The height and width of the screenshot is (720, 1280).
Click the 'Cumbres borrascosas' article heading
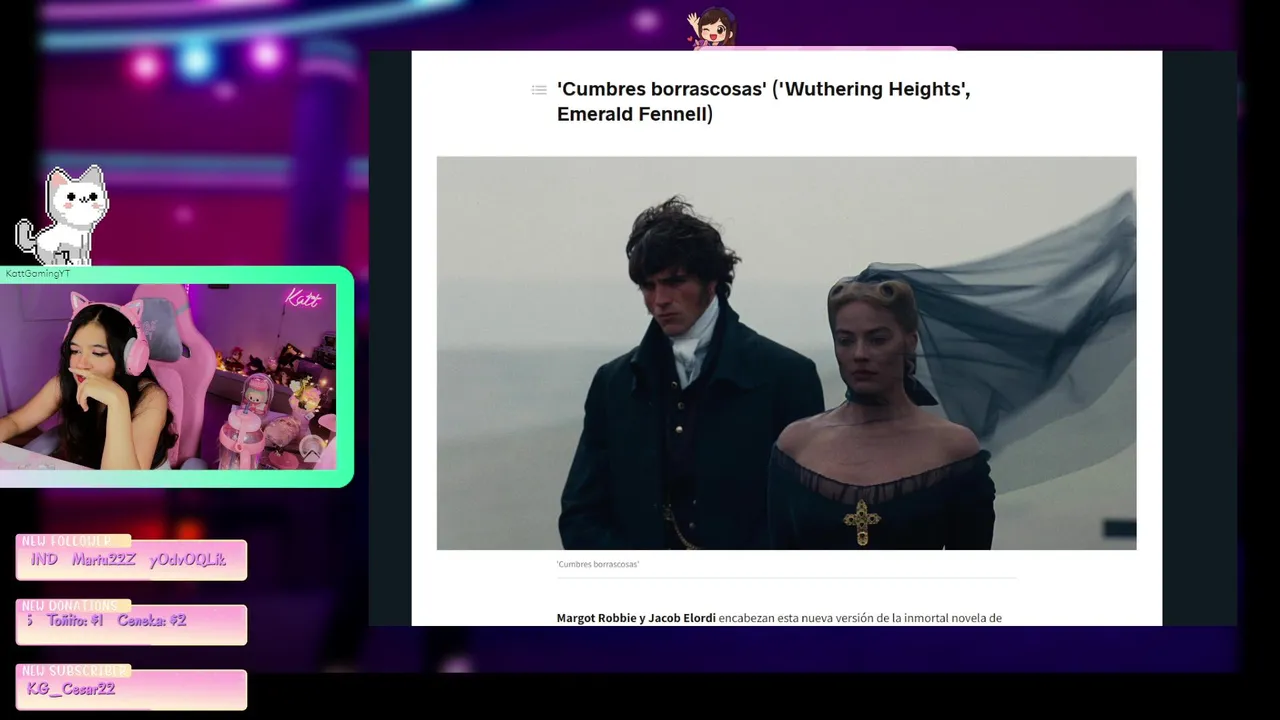click(x=763, y=101)
